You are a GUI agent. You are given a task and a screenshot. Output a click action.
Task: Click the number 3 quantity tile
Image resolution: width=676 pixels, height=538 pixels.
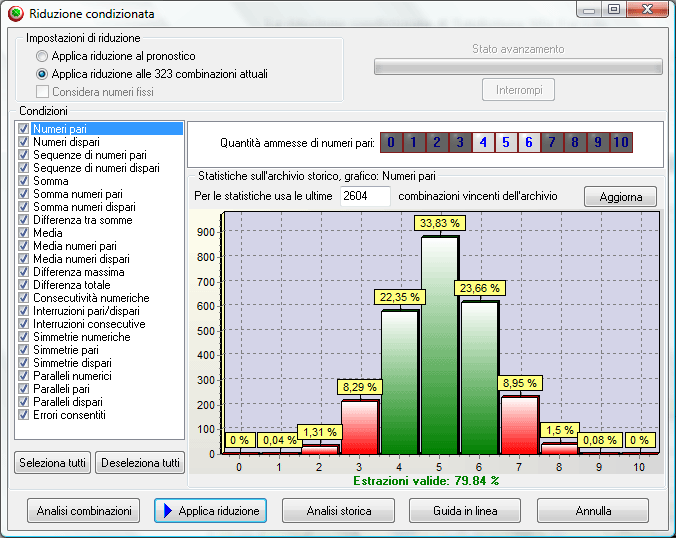tap(460, 142)
